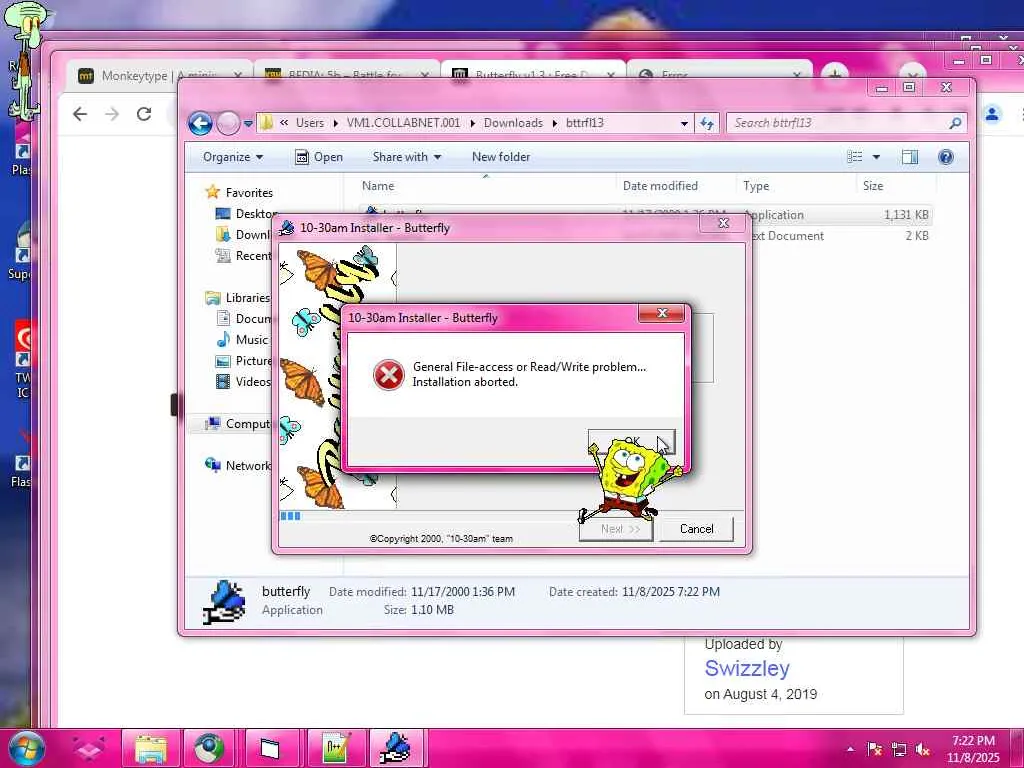Click the muted volume tray icon
The width and height of the screenshot is (1024, 768).
pos(922,749)
